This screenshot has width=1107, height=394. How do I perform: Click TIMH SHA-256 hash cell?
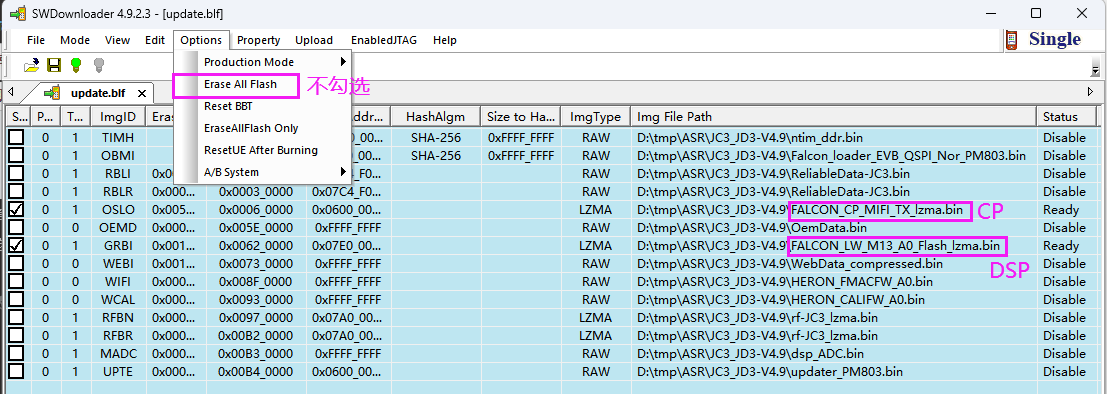pos(436,137)
